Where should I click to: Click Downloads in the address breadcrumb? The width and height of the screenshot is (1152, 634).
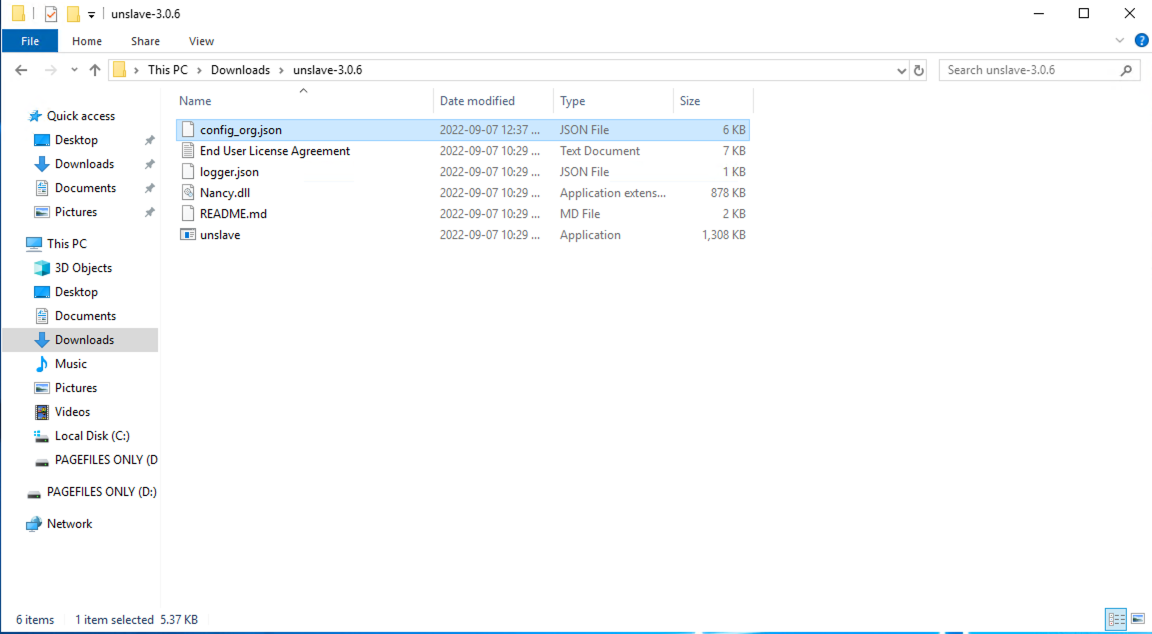click(x=240, y=71)
